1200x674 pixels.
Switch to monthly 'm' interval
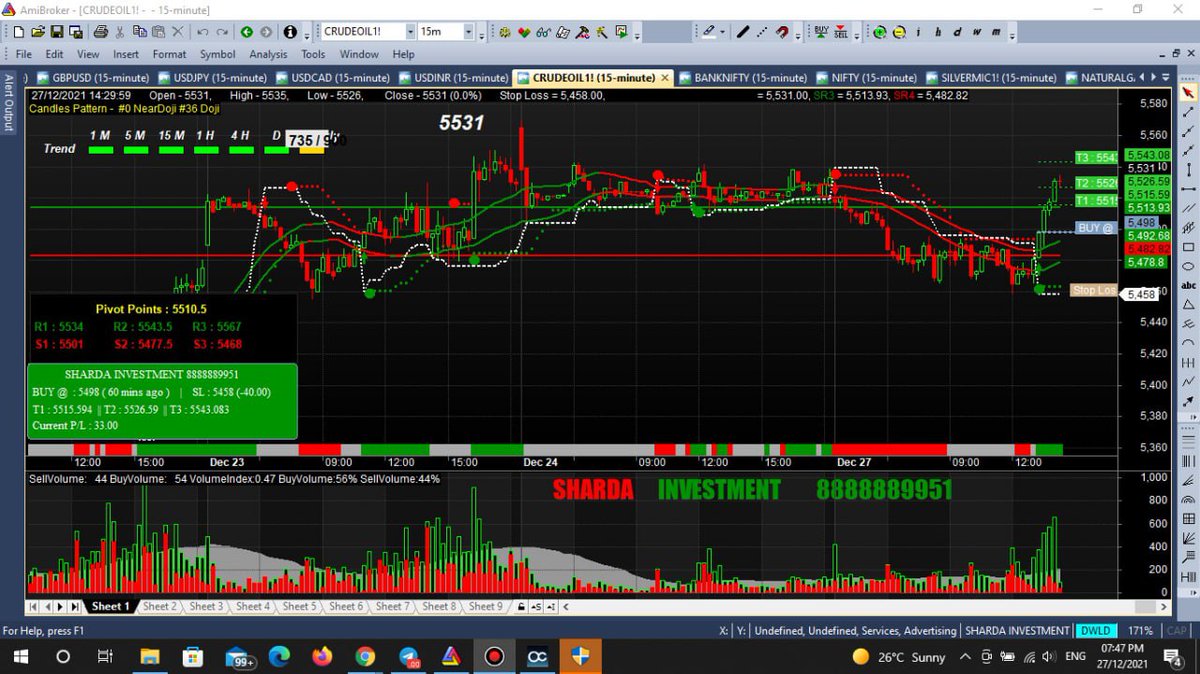[x=996, y=32]
